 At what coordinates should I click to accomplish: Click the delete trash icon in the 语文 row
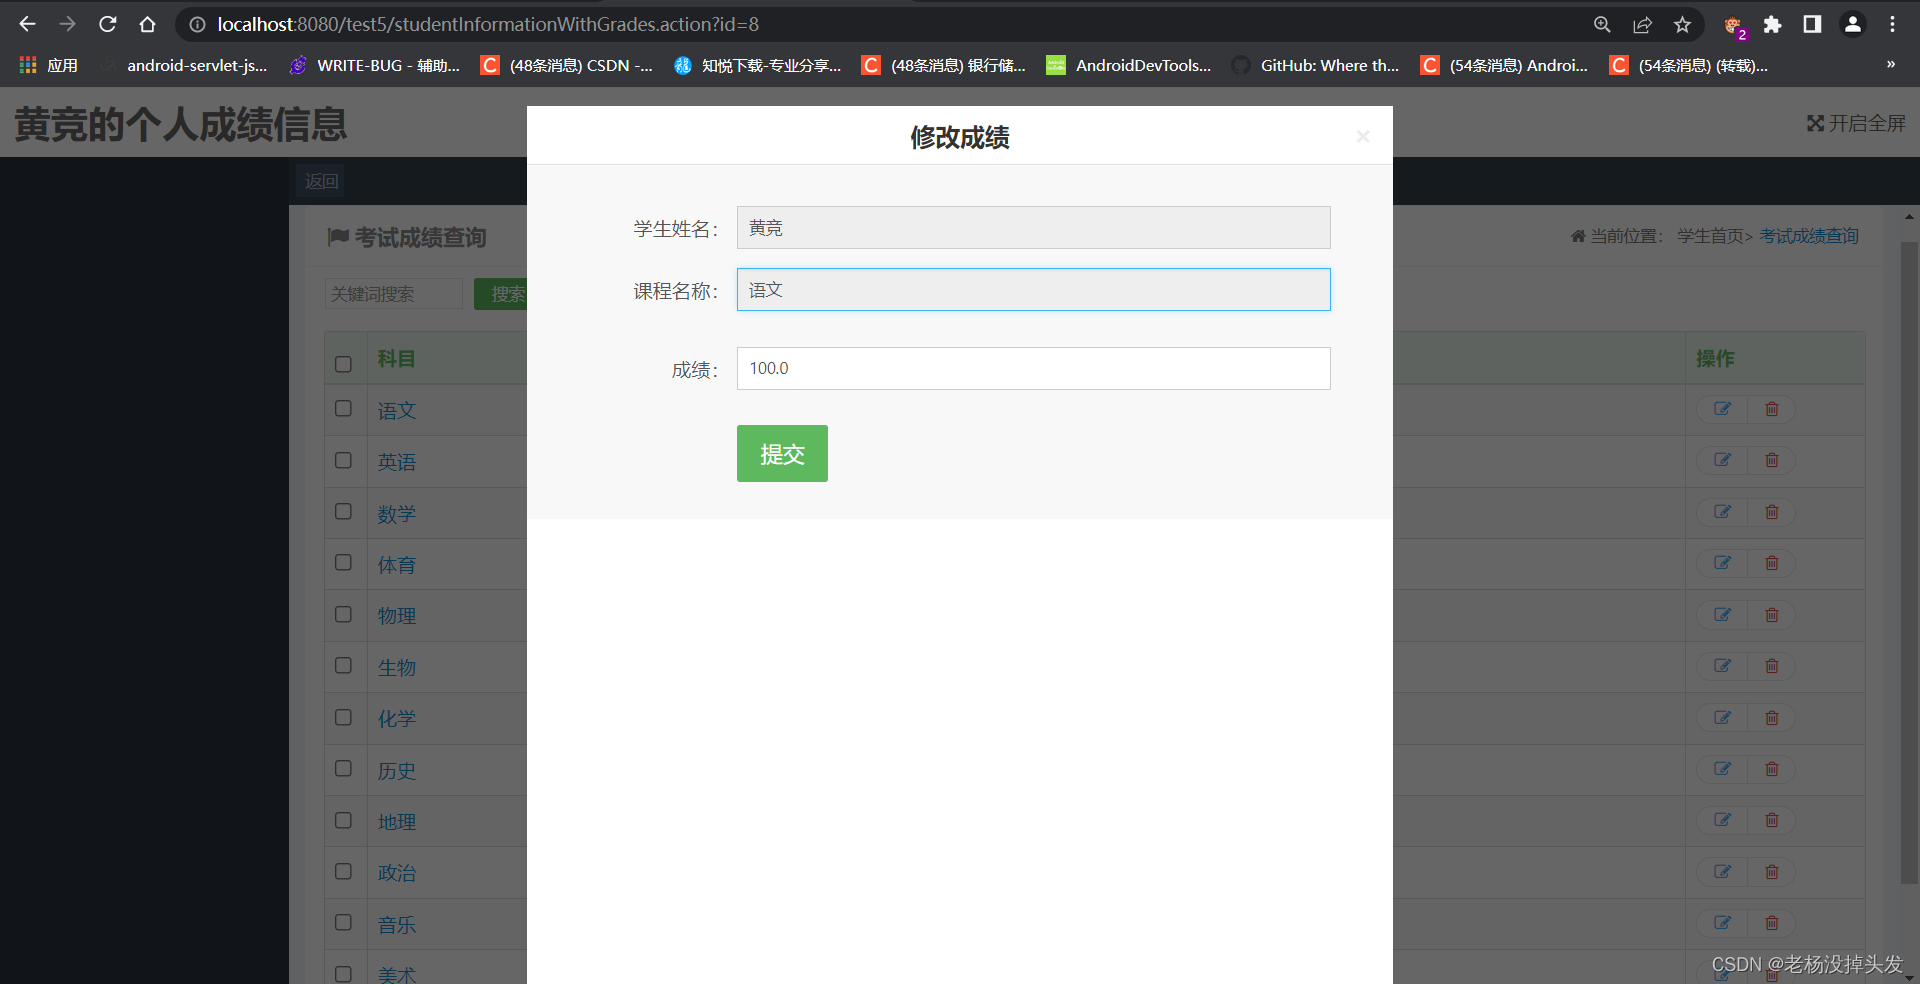1771,409
